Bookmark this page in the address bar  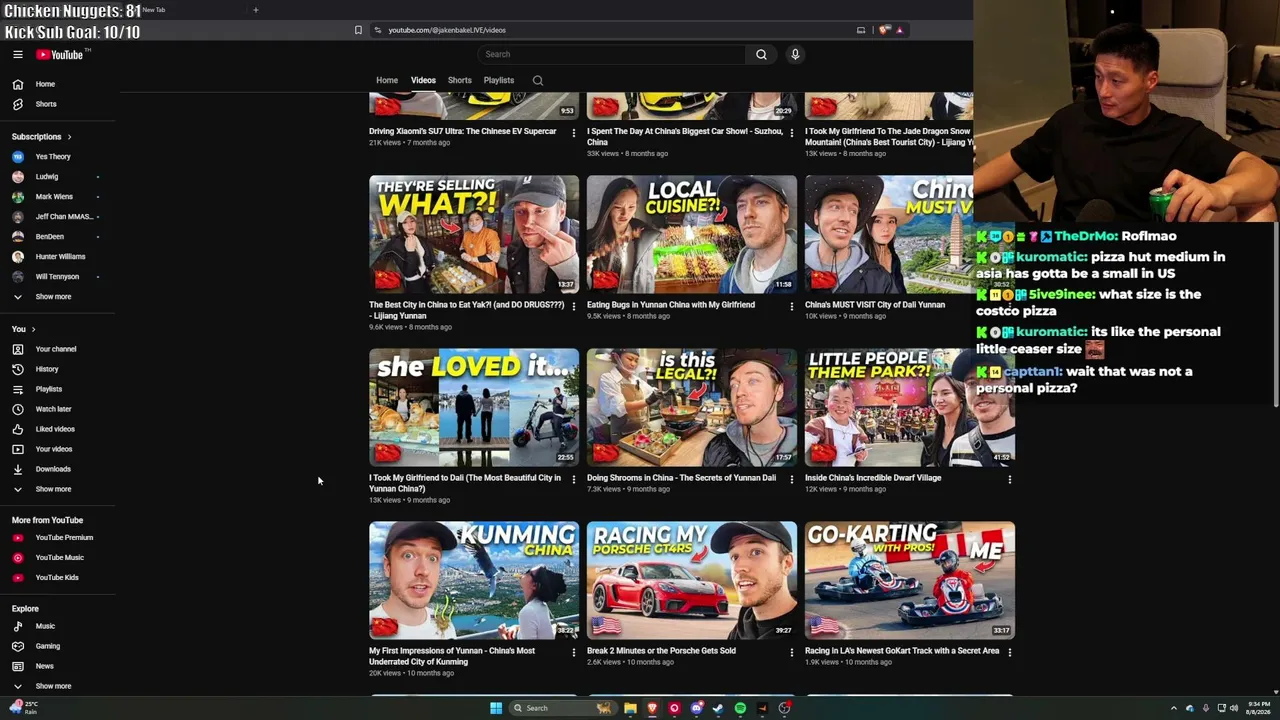(x=358, y=30)
